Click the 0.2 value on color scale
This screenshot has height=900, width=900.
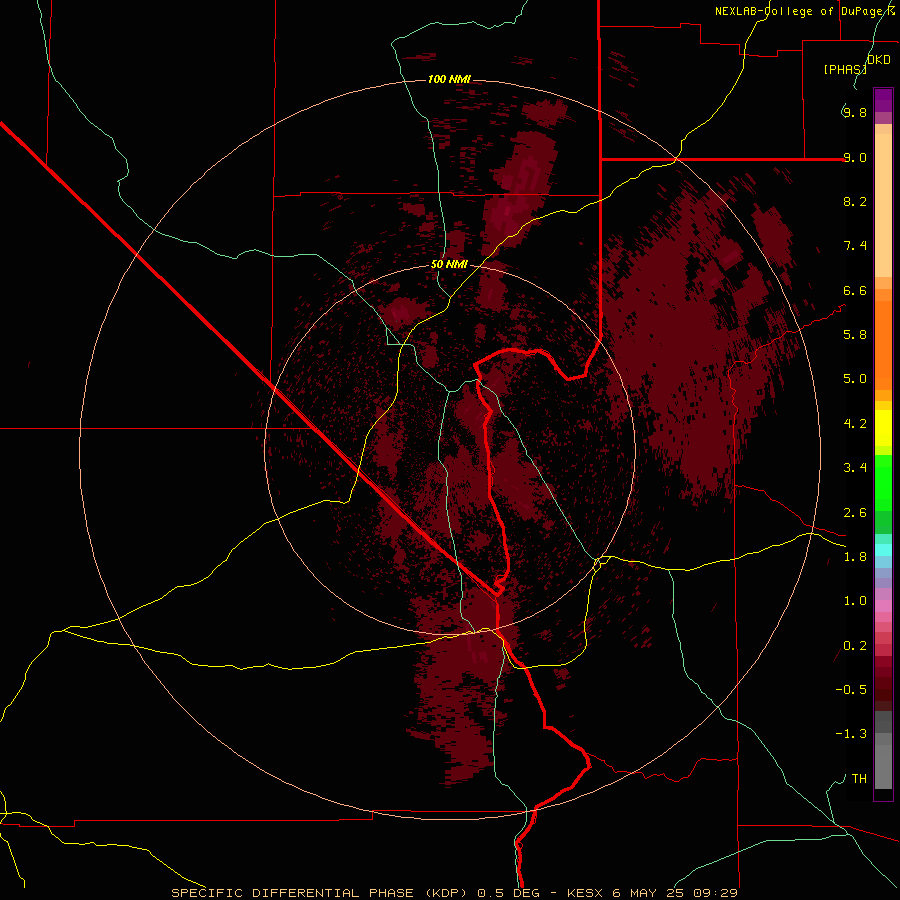[855, 646]
